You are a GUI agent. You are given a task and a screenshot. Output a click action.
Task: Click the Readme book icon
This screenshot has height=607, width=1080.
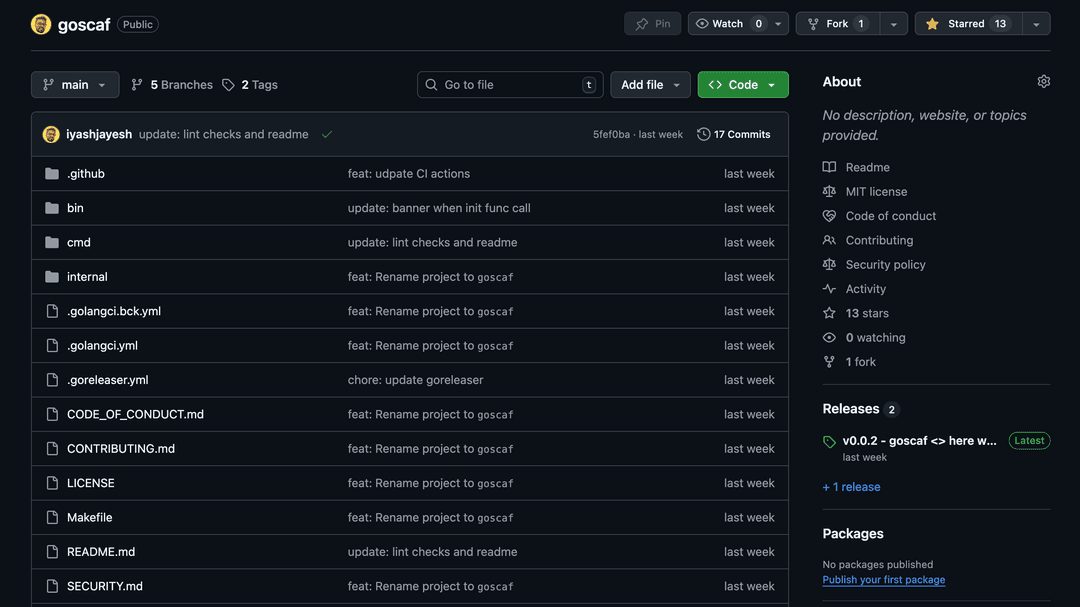(829, 167)
